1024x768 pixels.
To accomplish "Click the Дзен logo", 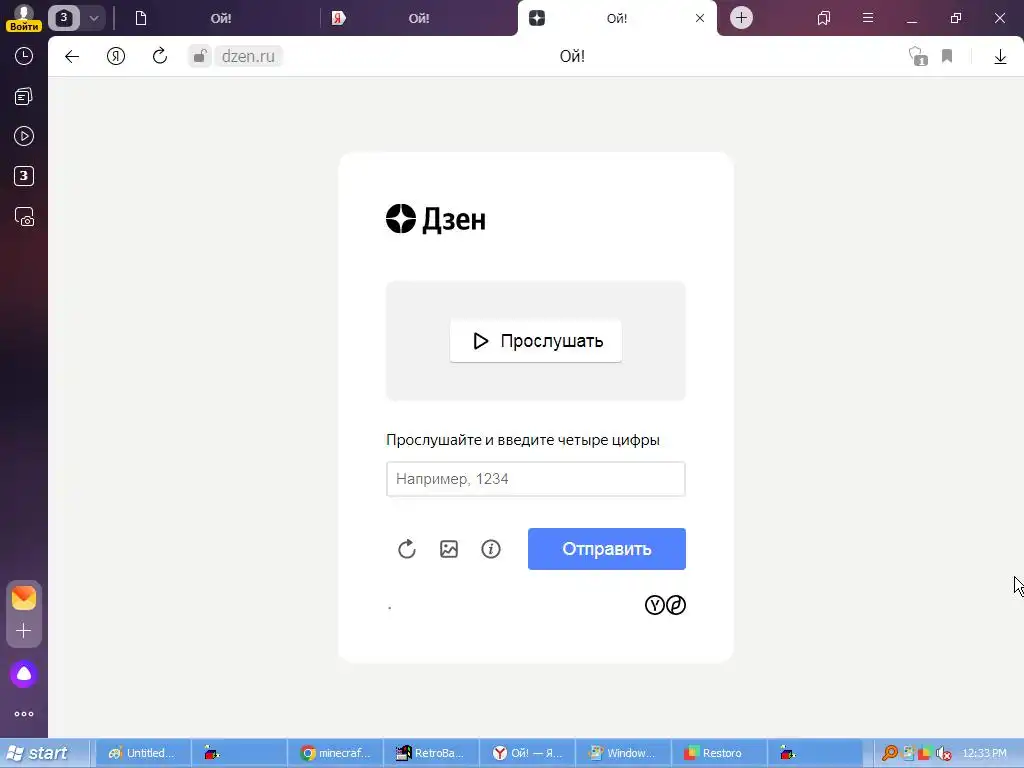I will click(x=436, y=219).
